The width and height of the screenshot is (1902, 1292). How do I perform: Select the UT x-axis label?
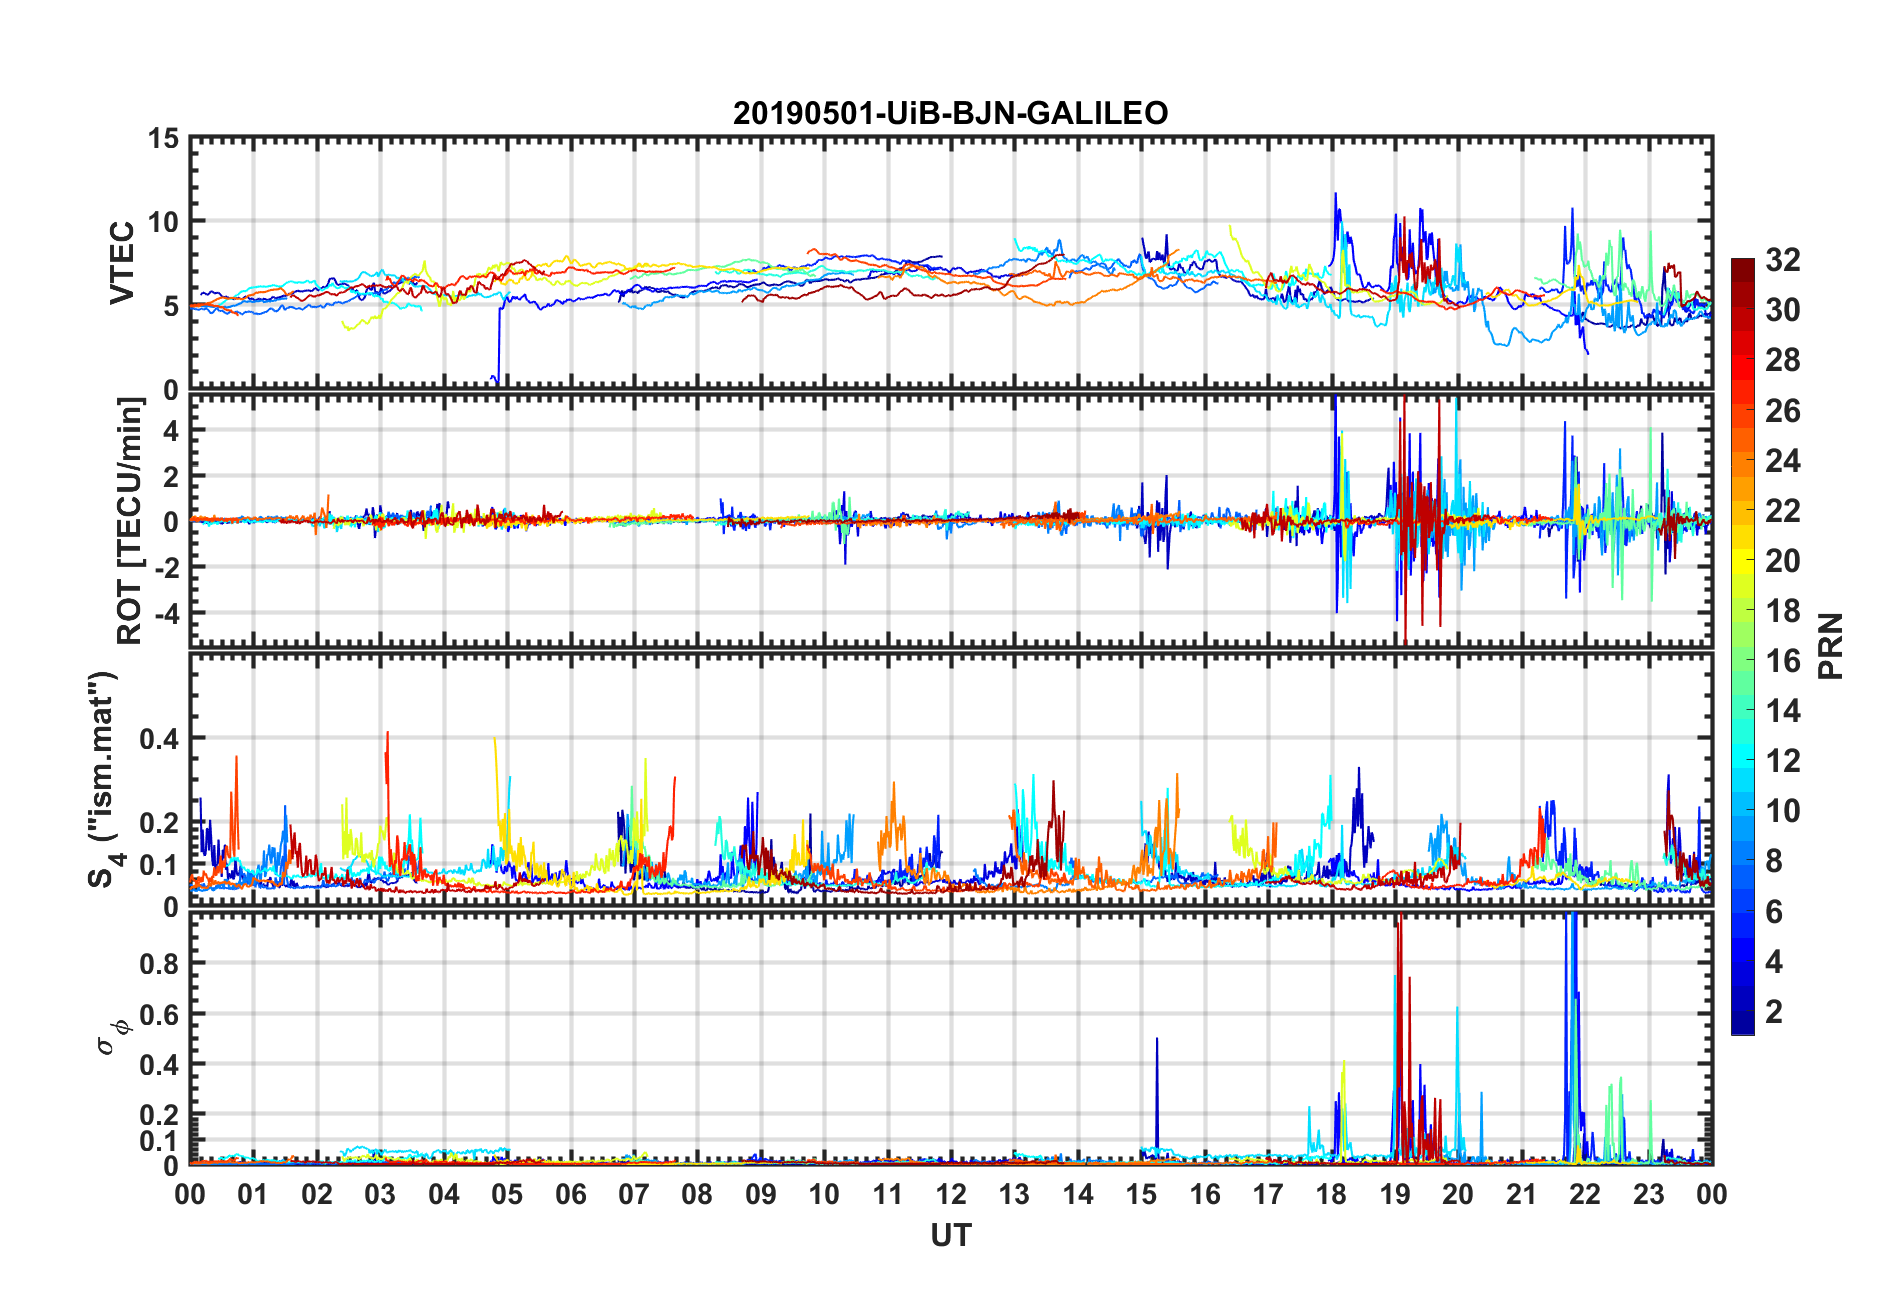coord(950,1236)
